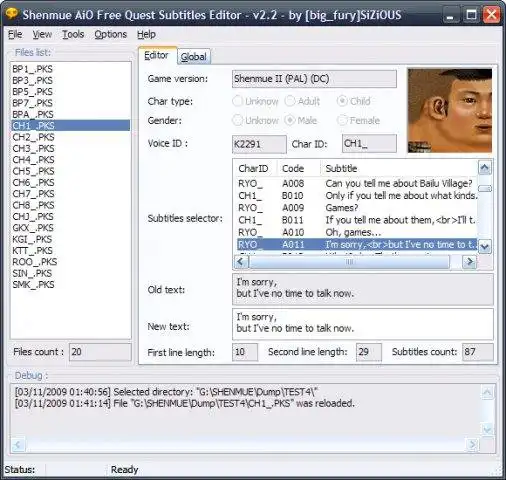Open the Options menu
The height and width of the screenshot is (480, 506).
tap(110, 34)
